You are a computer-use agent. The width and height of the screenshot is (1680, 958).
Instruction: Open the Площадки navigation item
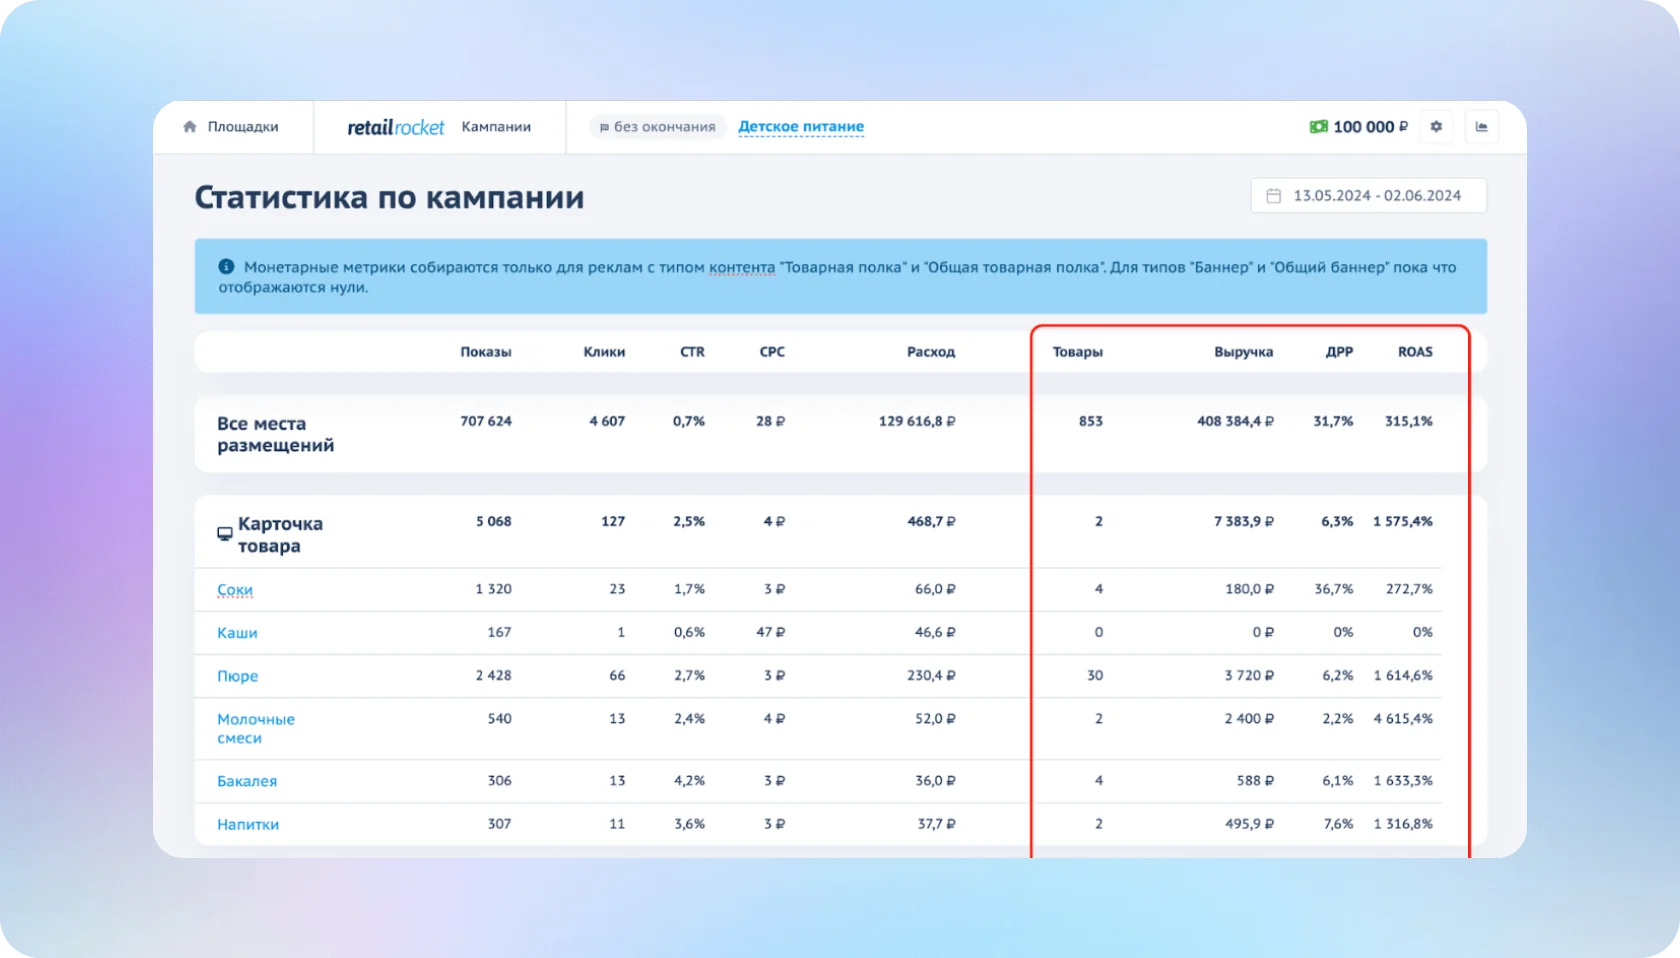(242, 127)
